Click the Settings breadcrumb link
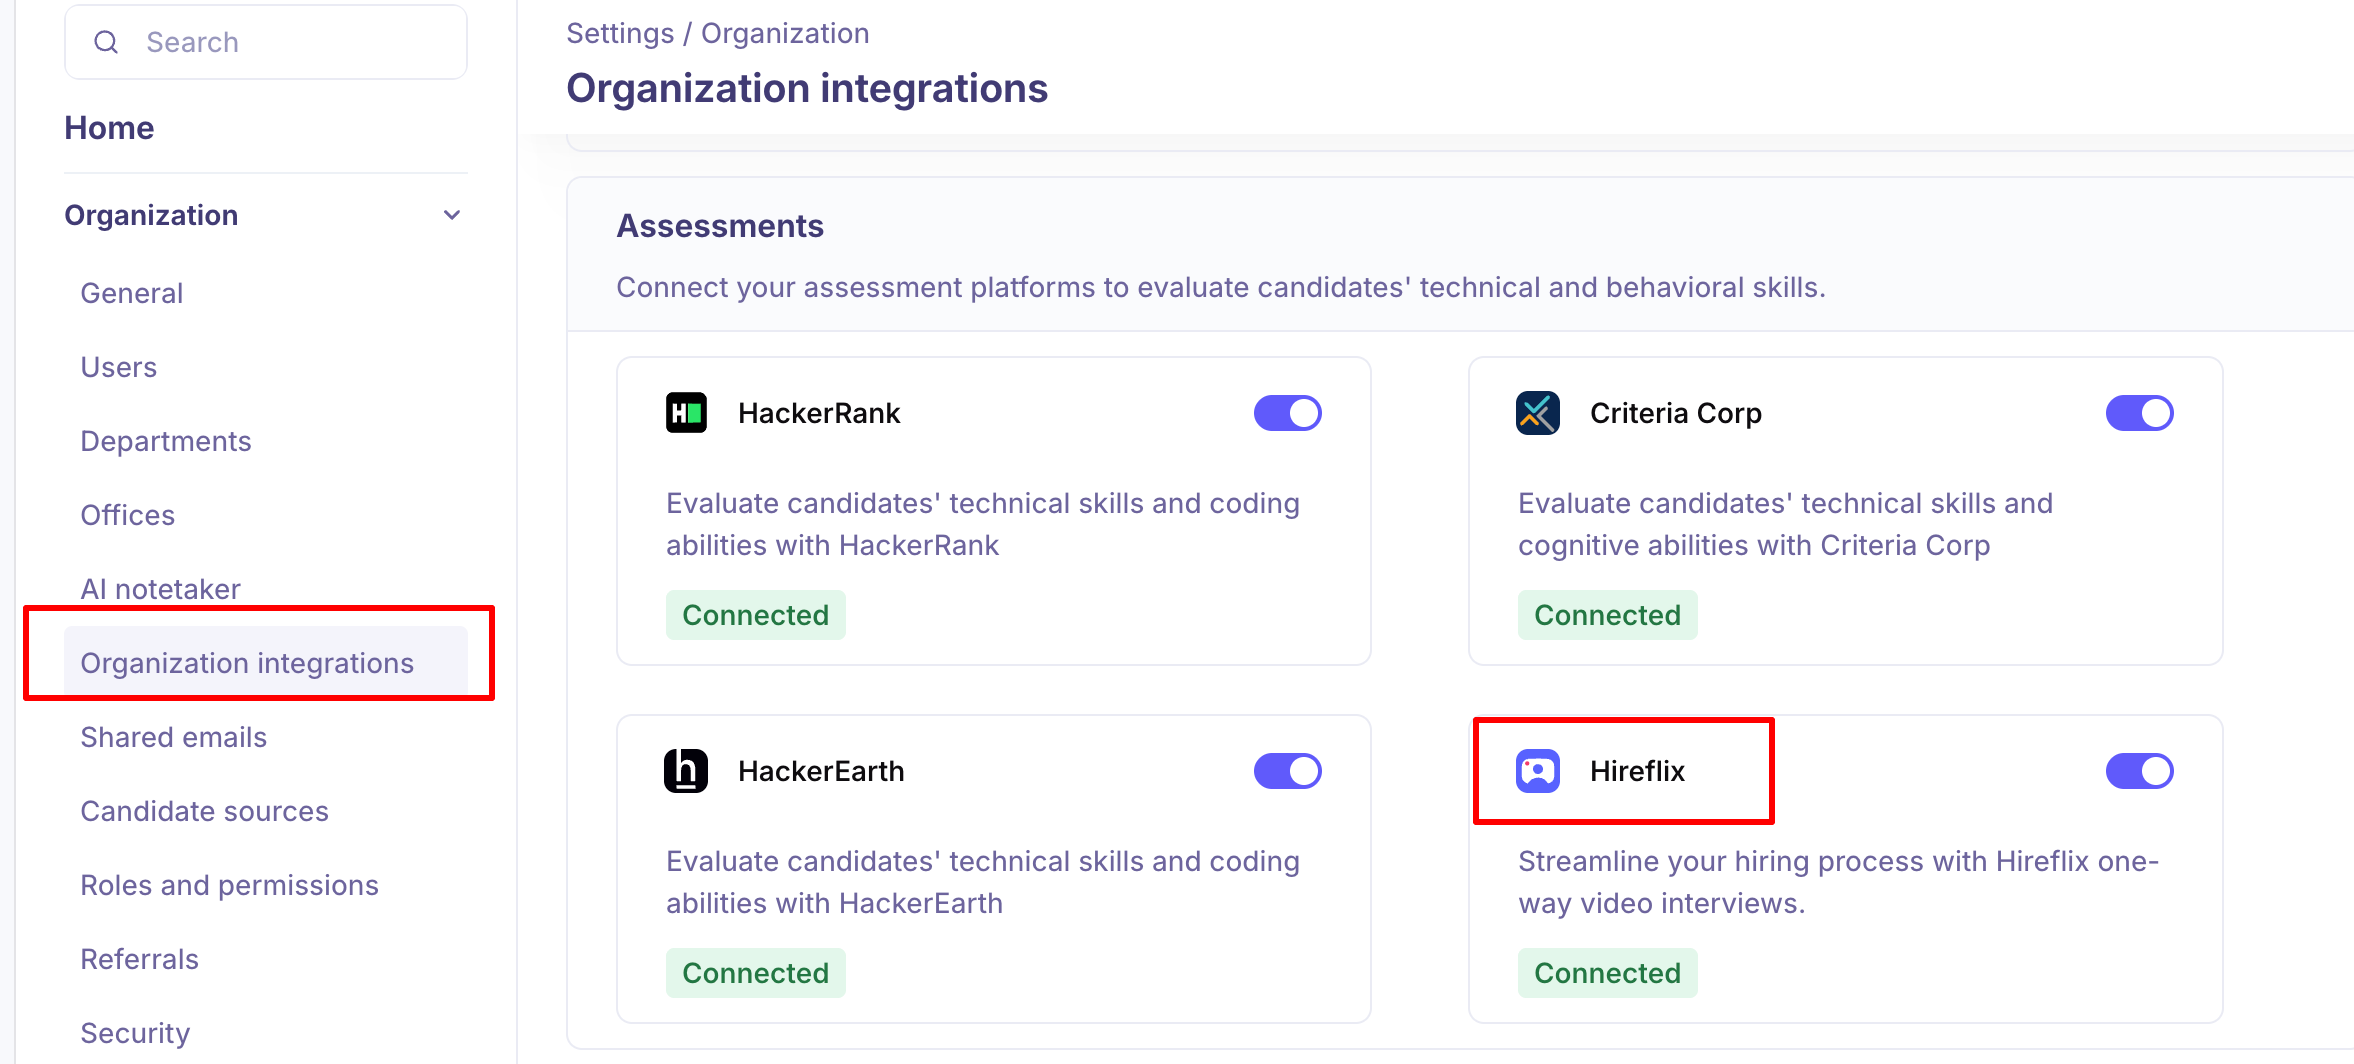The image size is (2354, 1064). (x=620, y=33)
